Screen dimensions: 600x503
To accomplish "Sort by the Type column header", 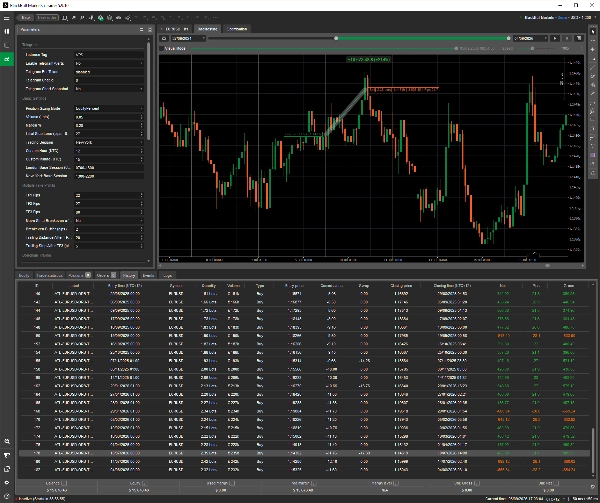I will coord(260,286).
